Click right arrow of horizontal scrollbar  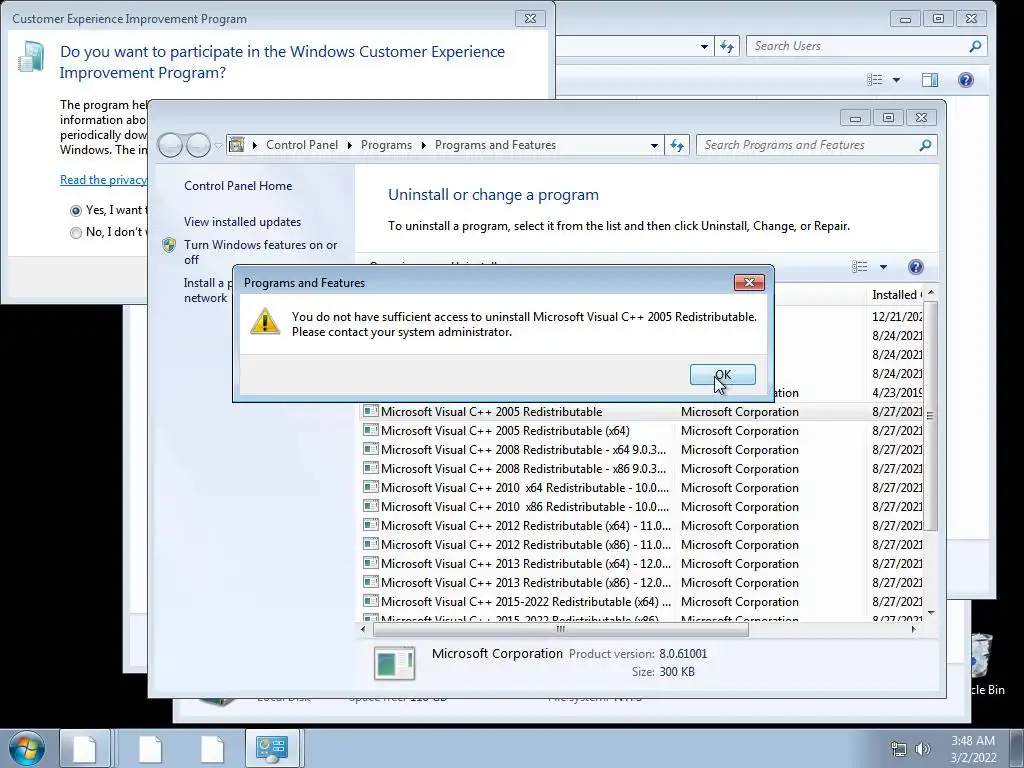(x=913, y=630)
